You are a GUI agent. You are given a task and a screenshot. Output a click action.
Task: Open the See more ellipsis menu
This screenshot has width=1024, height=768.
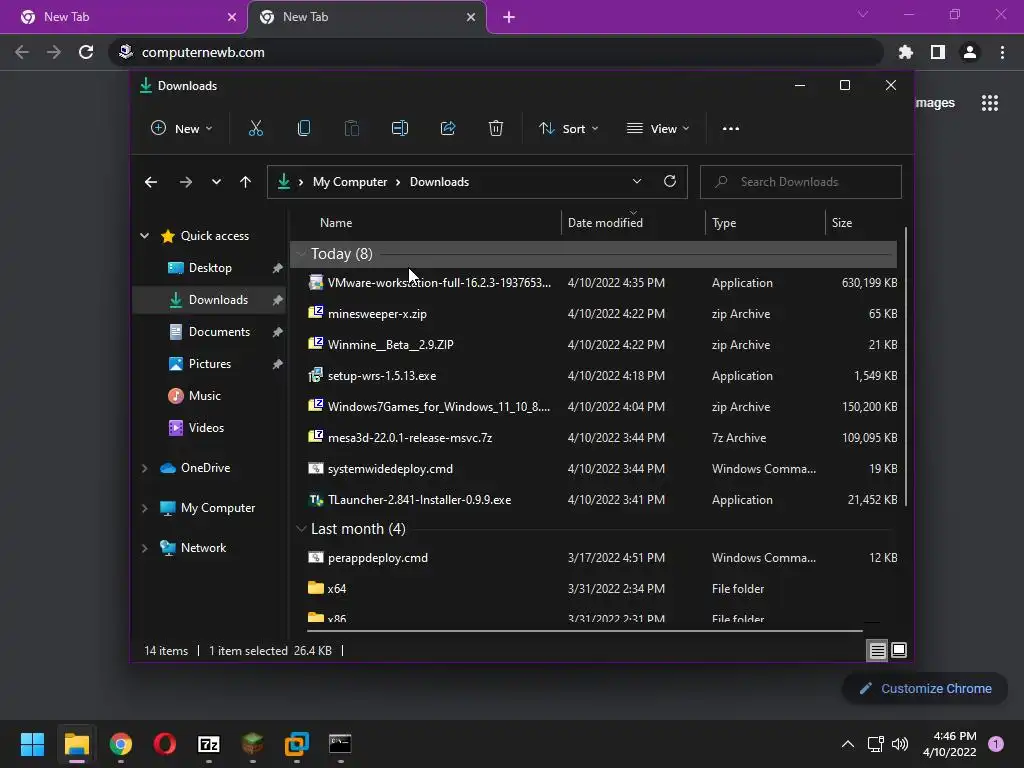[x=731, y=129]
